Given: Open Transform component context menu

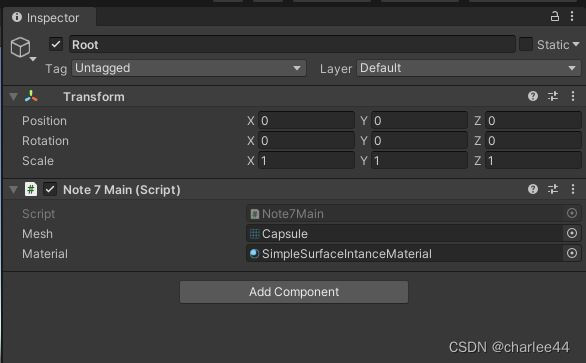Looking at the screenshot, I should (573, 96).
